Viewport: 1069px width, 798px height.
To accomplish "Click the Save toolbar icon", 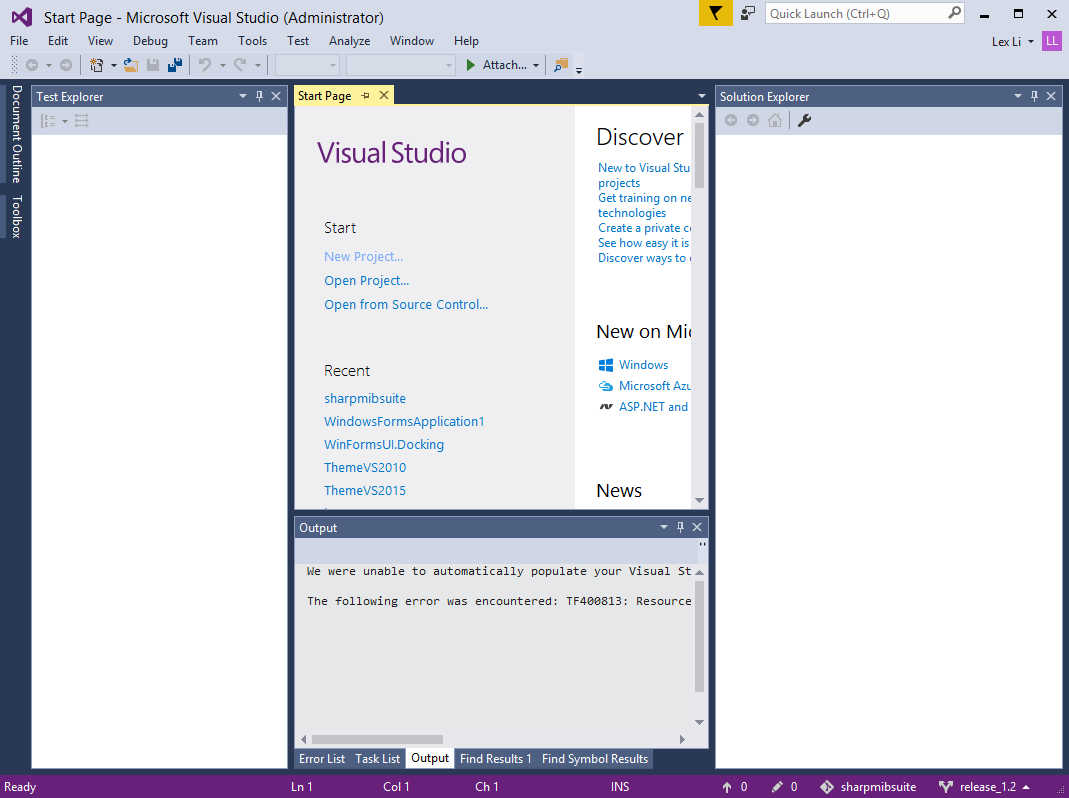I will click(x=153, y=64).
